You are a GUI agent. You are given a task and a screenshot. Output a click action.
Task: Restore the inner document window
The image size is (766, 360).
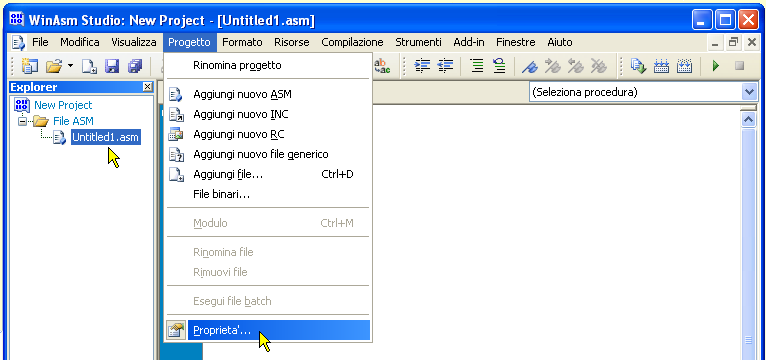pyautogui.click(x=734, y=43)
